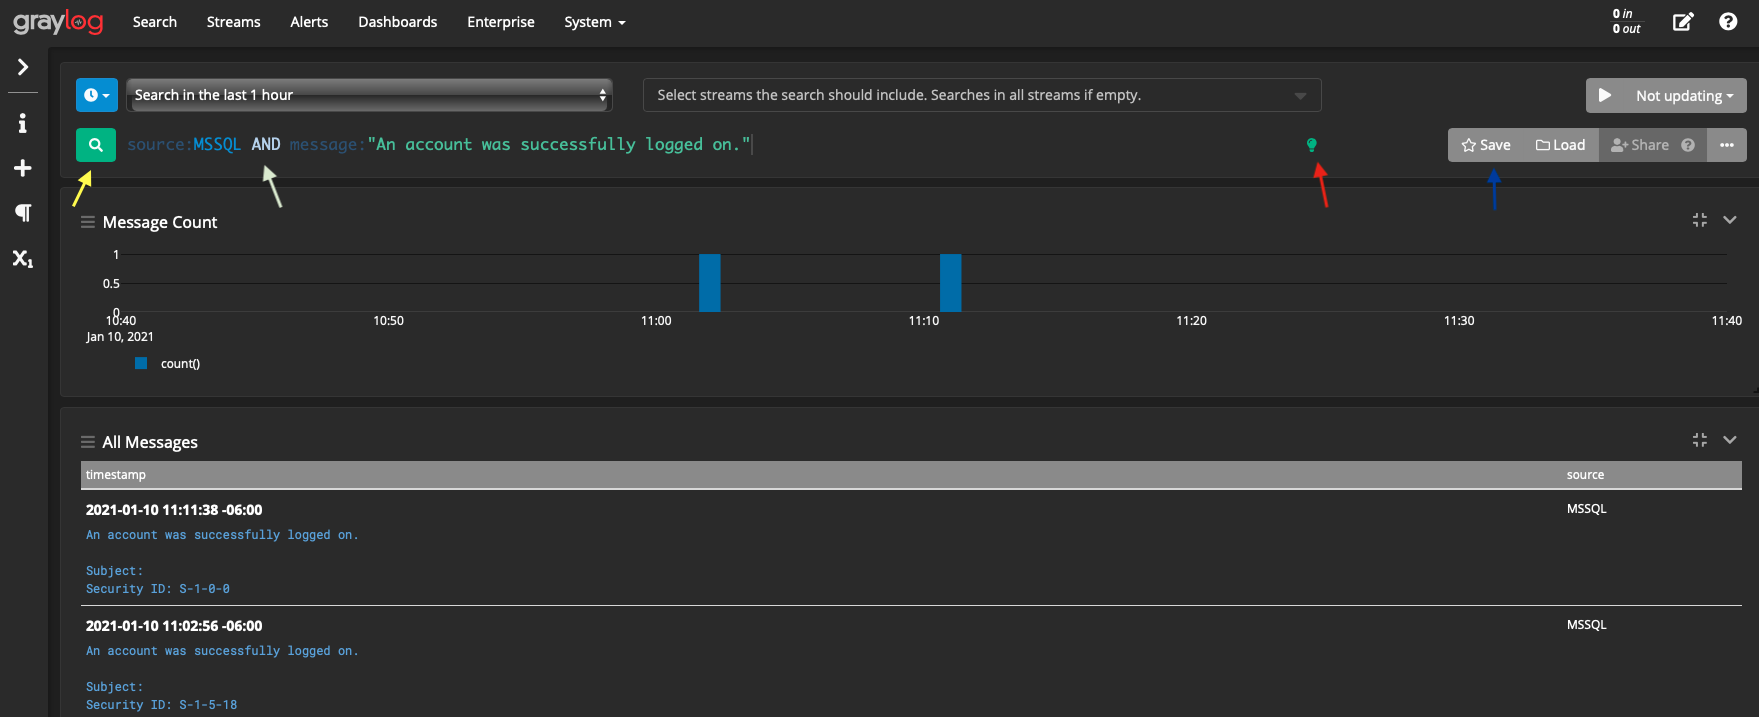1759x717 pixels.
Task: Click the blue count() legend color swatch
Action: [x=141, y=363]
